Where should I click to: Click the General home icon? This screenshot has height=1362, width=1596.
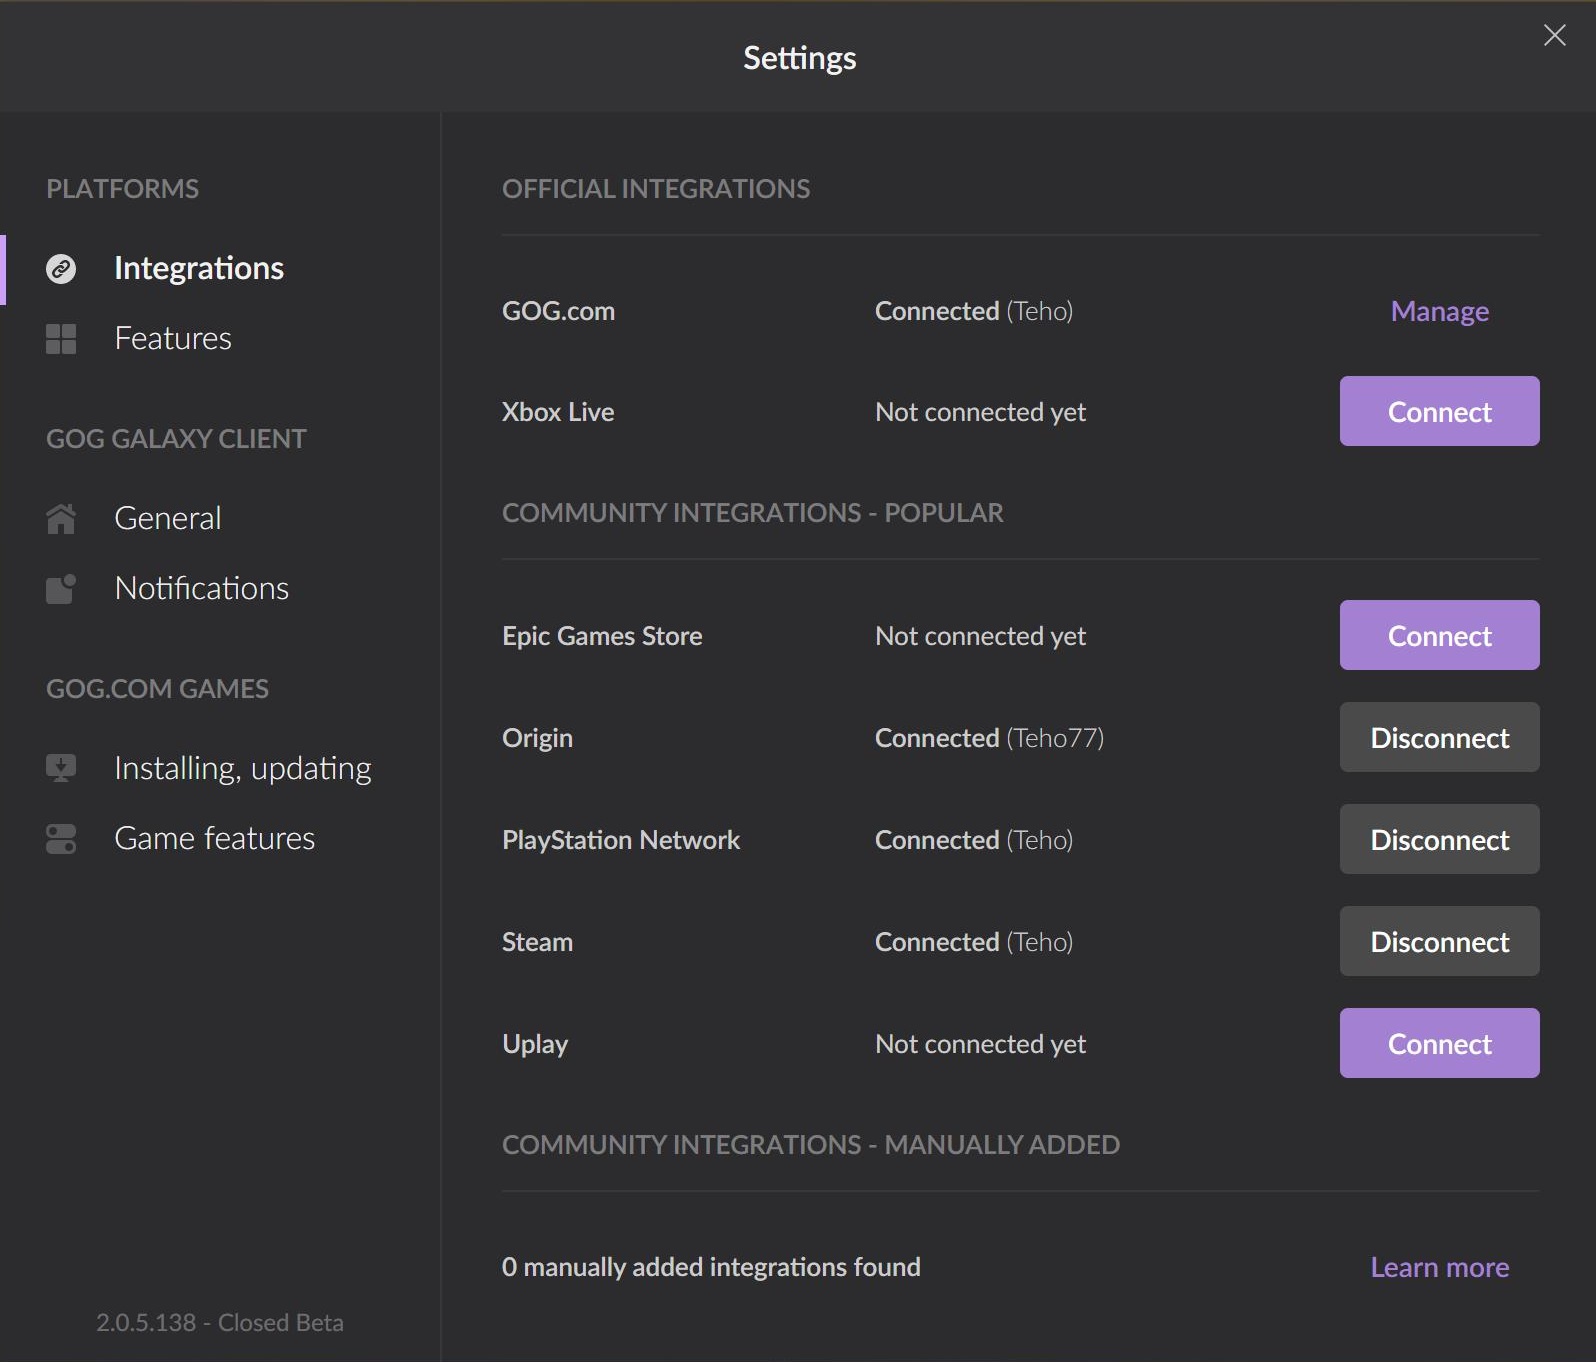61,519
